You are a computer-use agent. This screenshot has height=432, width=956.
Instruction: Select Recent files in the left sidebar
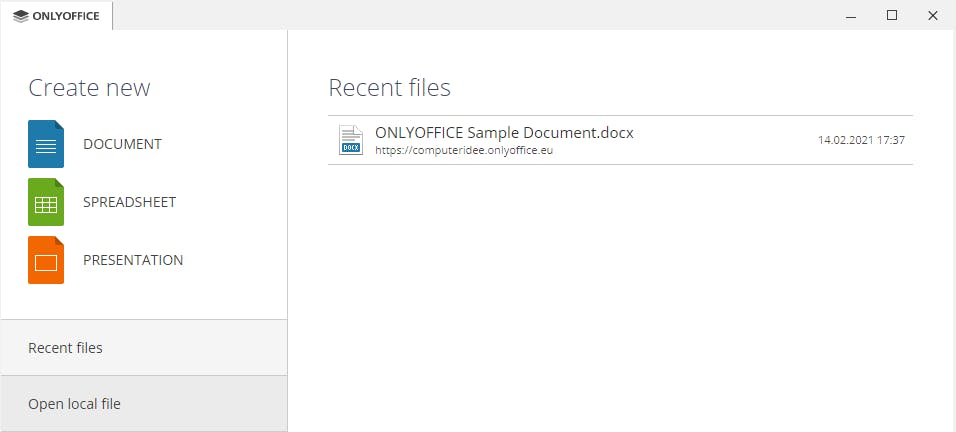pyautogui.click(x=65, y=348)
